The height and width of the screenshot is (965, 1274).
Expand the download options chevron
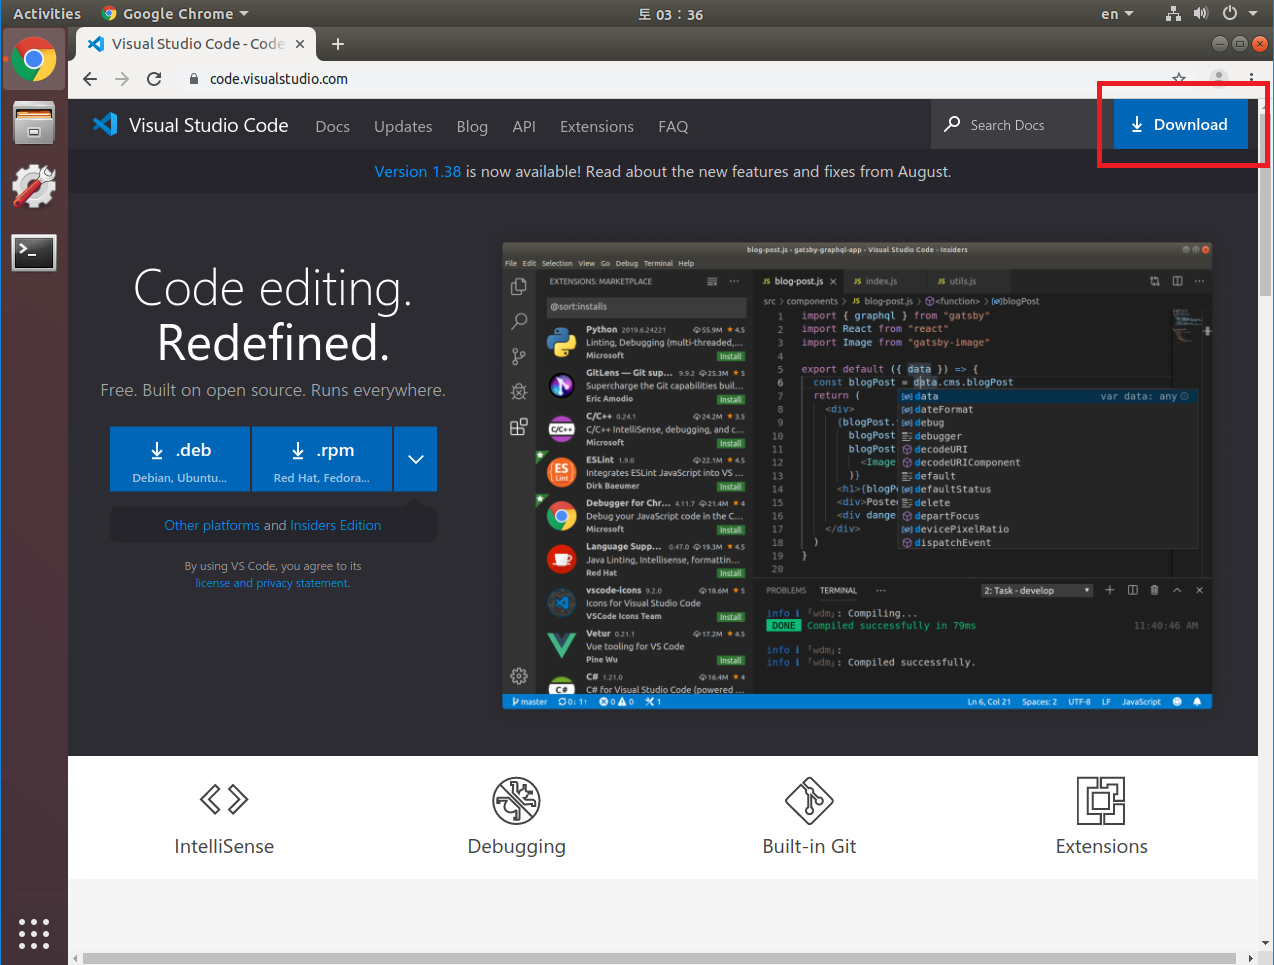click(416, 459)
